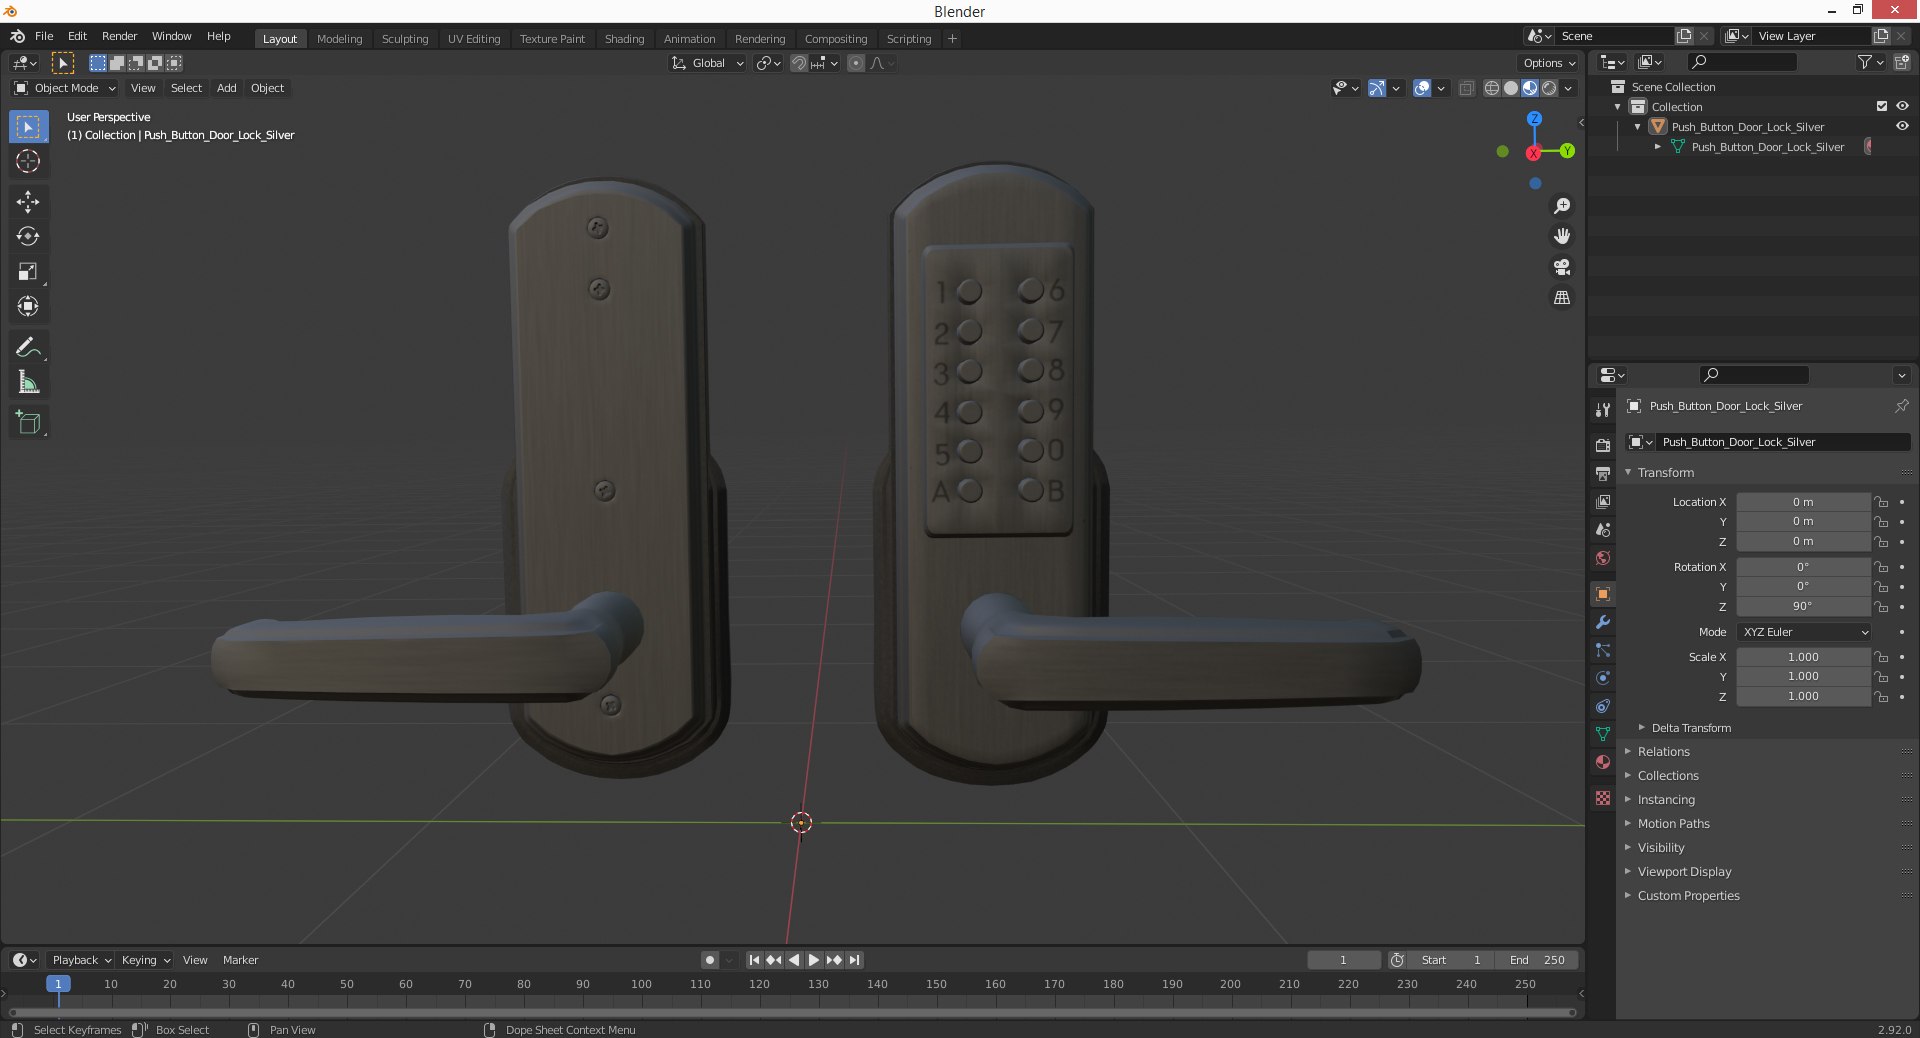This screenshot has height=1038, width=1920.
Task: Select the Cursor tool in the toolbar
Action: [x=28, y=162]
